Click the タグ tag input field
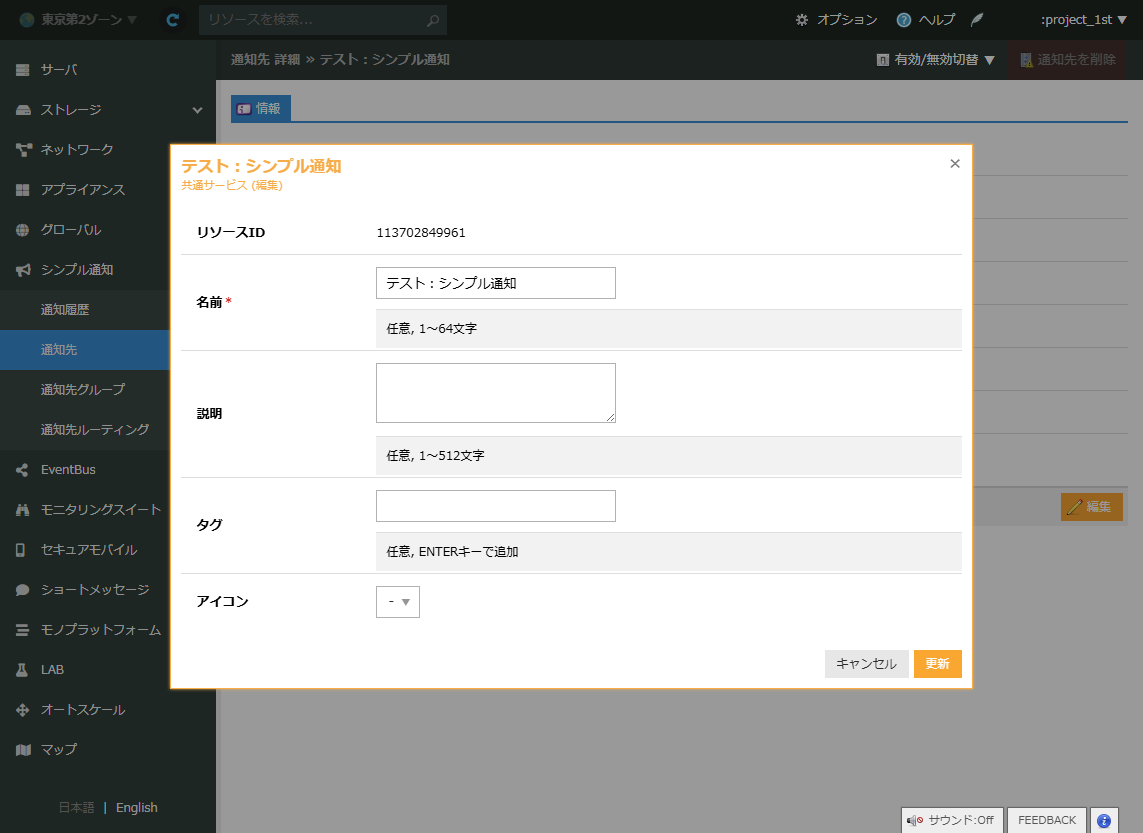The width and height of the screenshot is (1143, 833). pos(495,506)
